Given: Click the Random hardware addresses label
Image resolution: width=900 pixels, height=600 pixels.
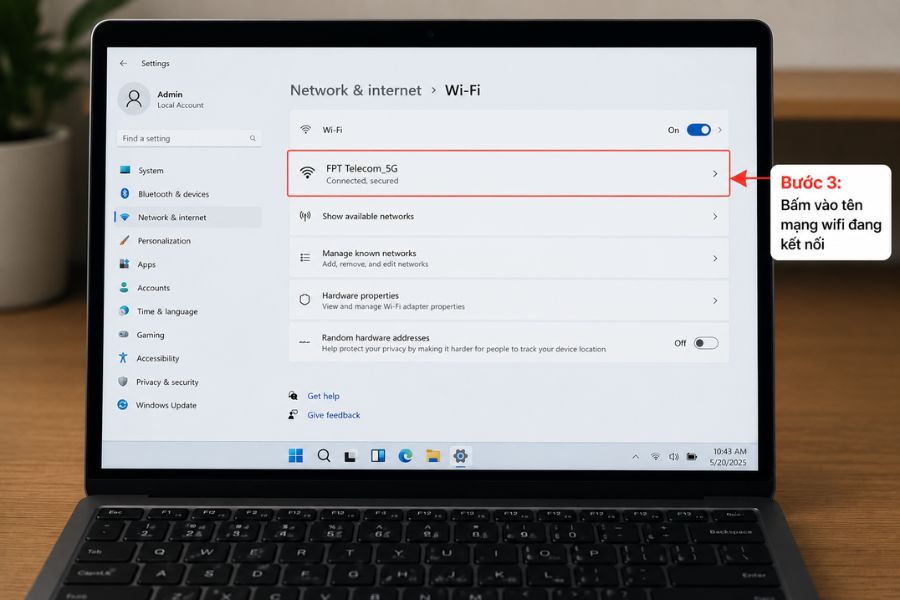Looking at the screenshot, I should pyautogui.click(x=375, y=338).
